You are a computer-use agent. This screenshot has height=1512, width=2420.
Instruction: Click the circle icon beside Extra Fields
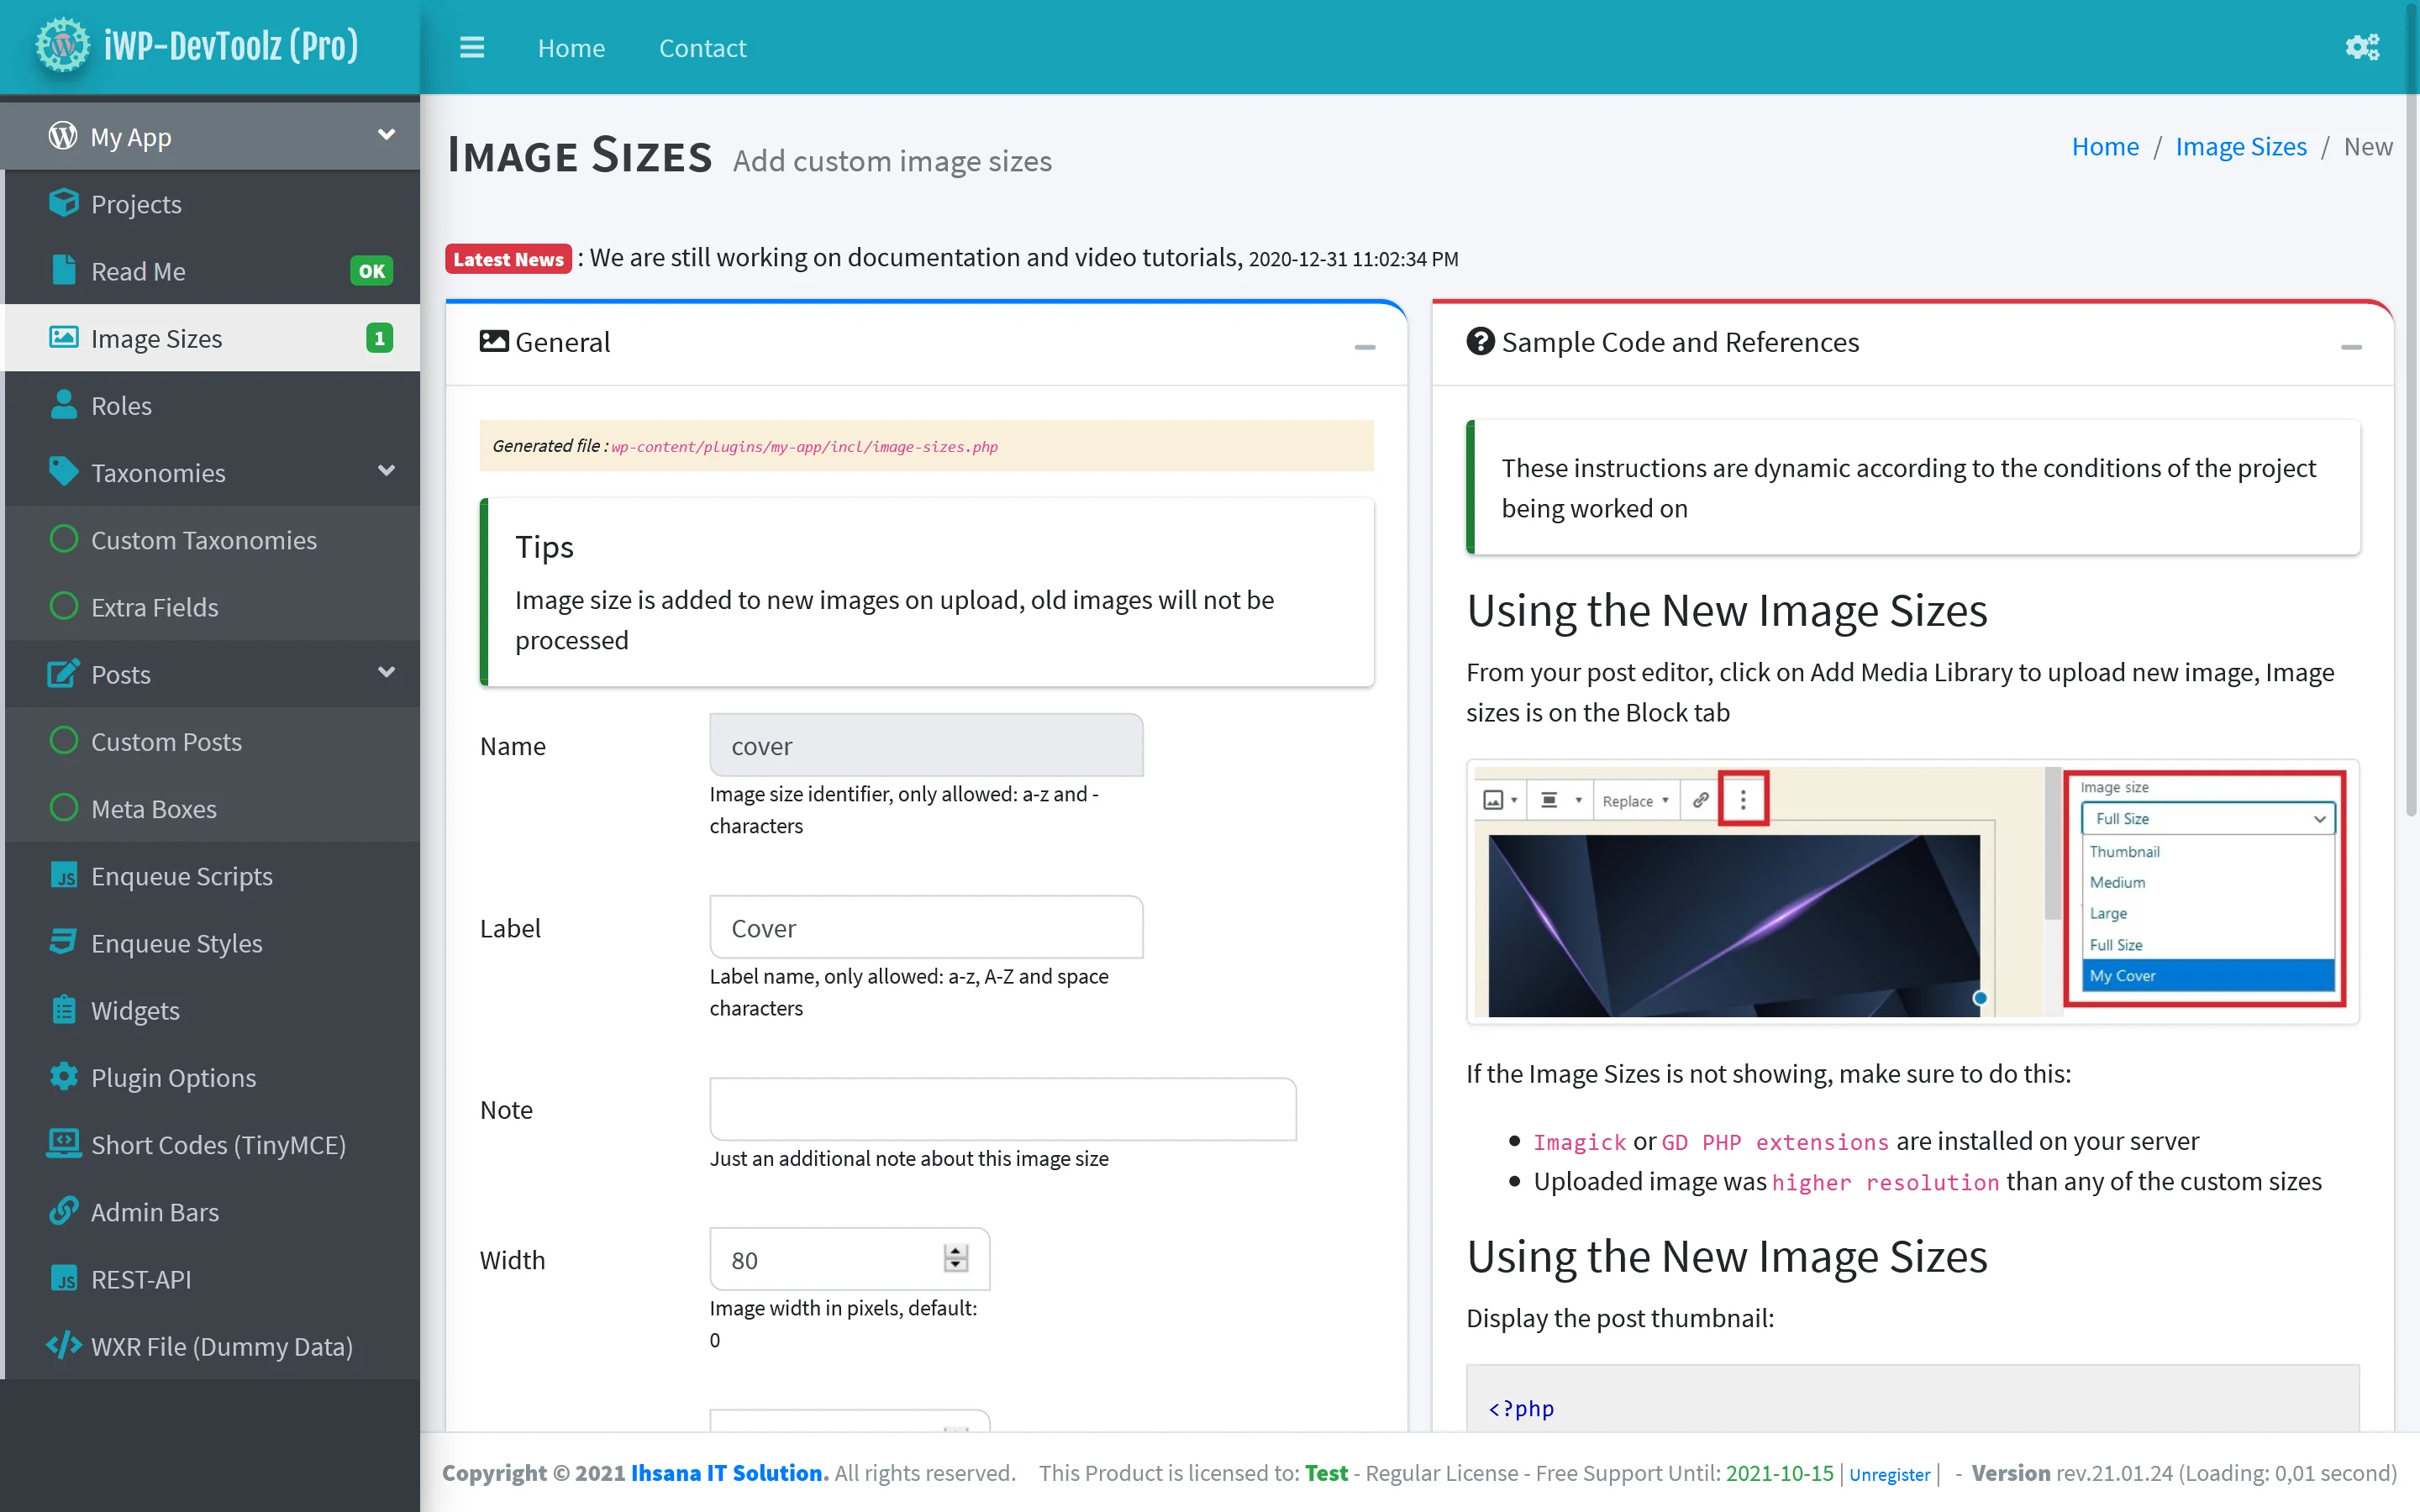tap(63, 606)
